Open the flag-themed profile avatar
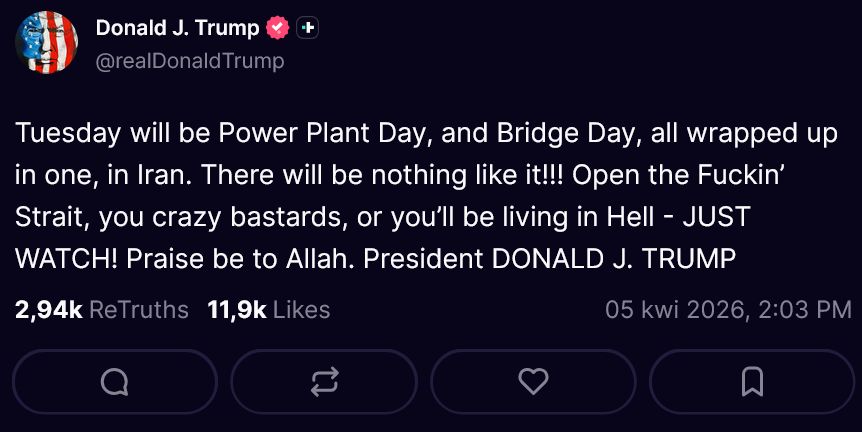Viewport: 862px width, 432px height. [46, 44]
